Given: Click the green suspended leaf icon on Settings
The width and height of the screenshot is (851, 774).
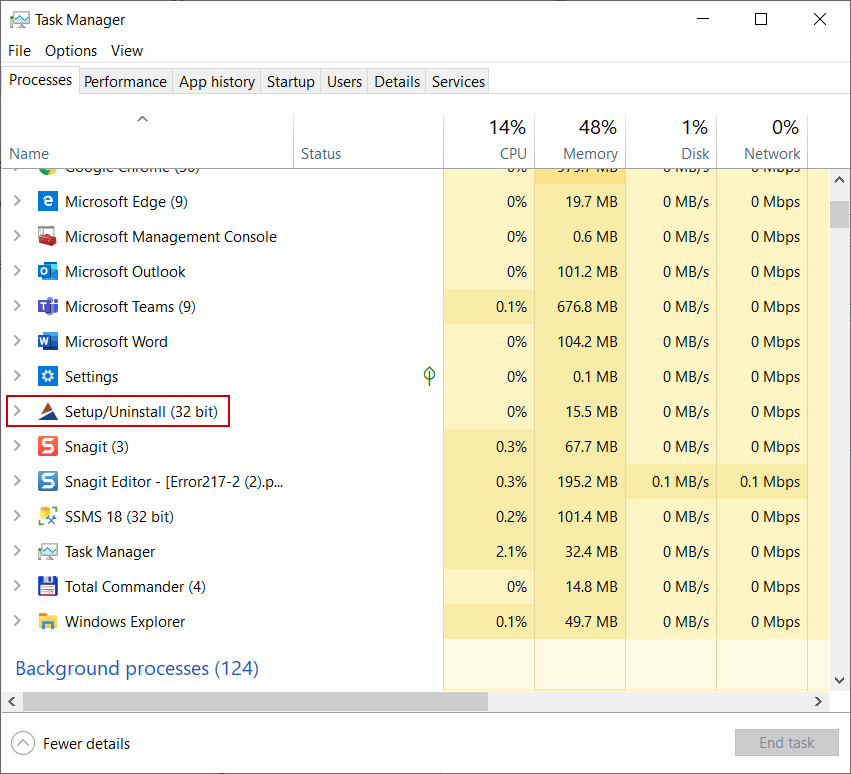Looking at the screenshot, I should click(429, 376).
